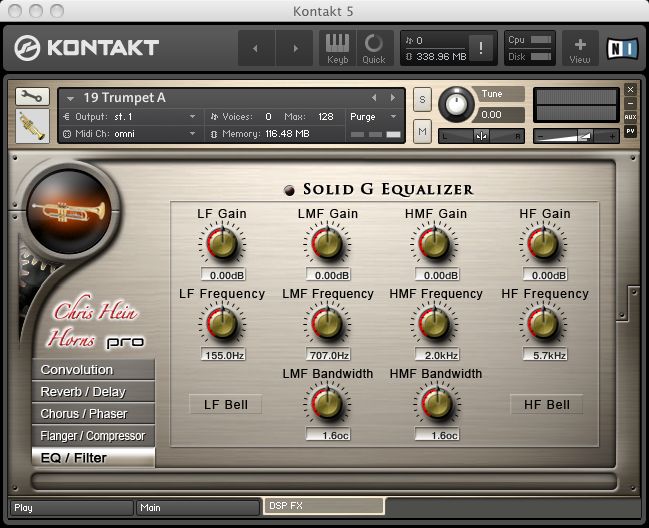The image size is (649, 528).
Task: Click the HMF Bandwidth knob
Action: coord(437,403)
